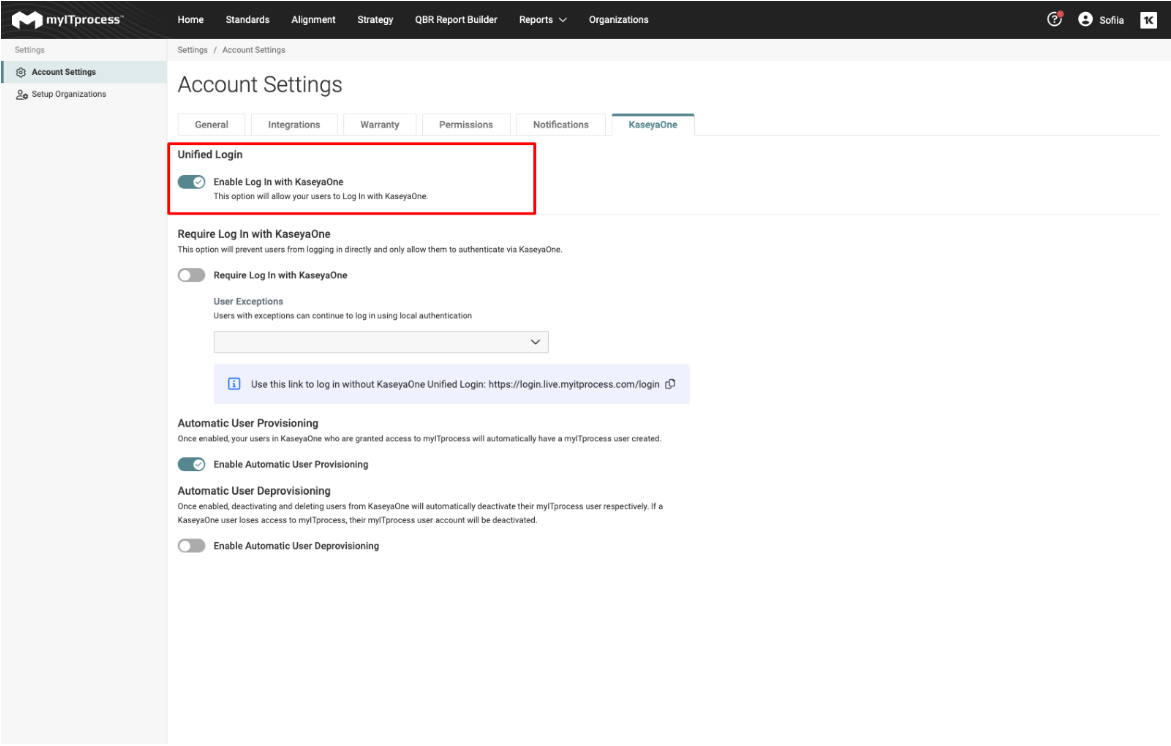
Task: Click the blue info icon in the link banner
Action: coord(234,384)
